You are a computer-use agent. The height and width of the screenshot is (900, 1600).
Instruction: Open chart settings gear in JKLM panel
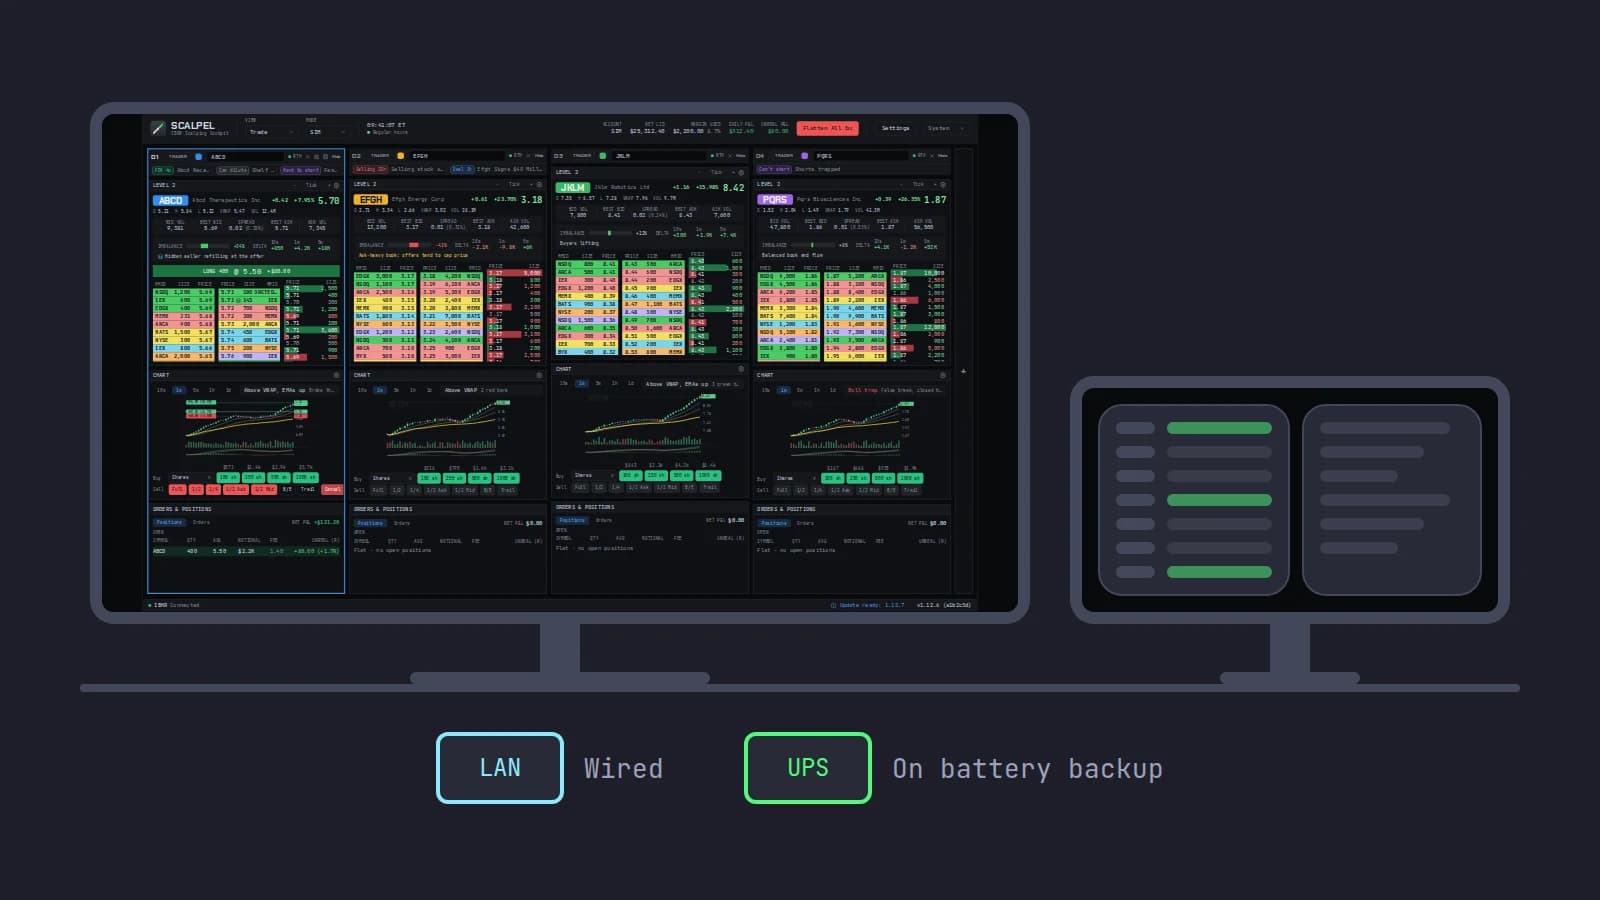(x=741, y=369)
